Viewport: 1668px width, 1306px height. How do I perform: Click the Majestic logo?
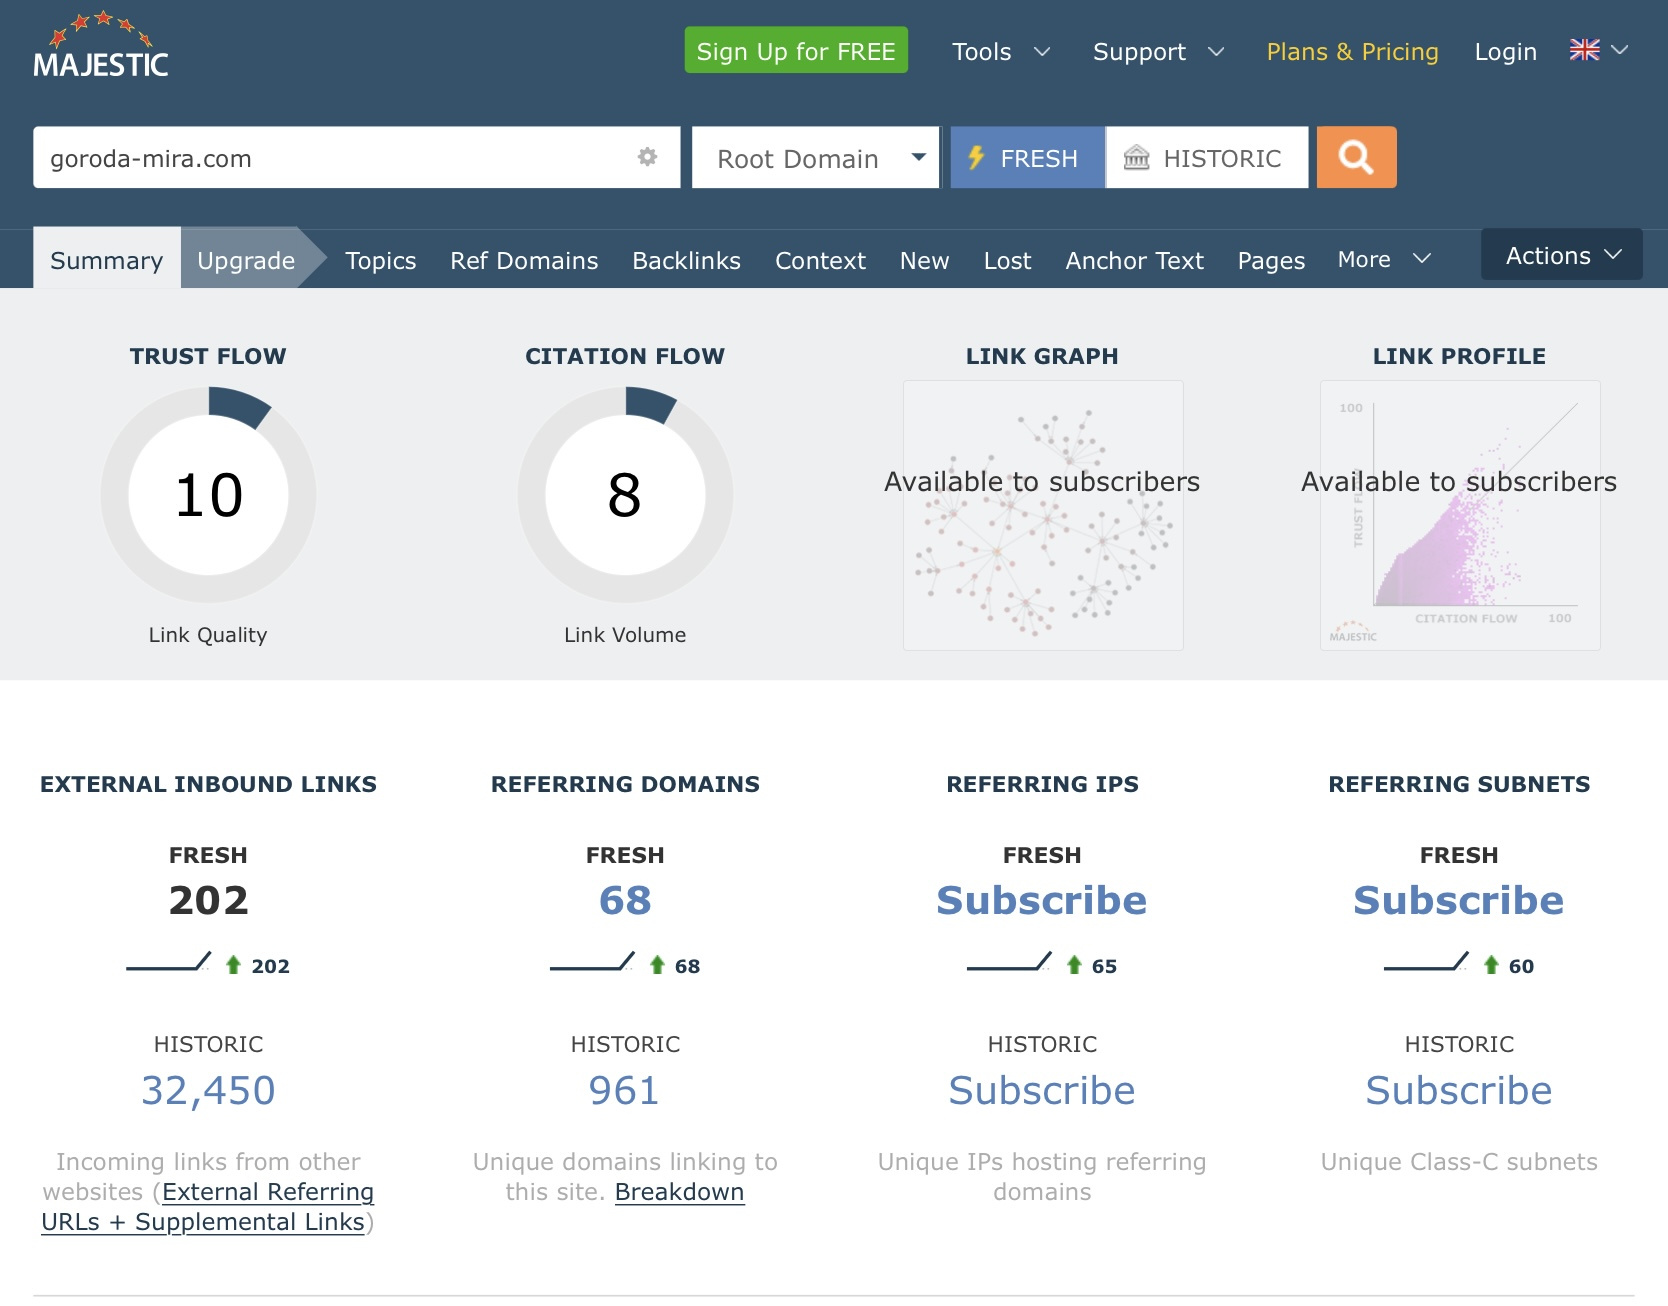tap(100, 46)
